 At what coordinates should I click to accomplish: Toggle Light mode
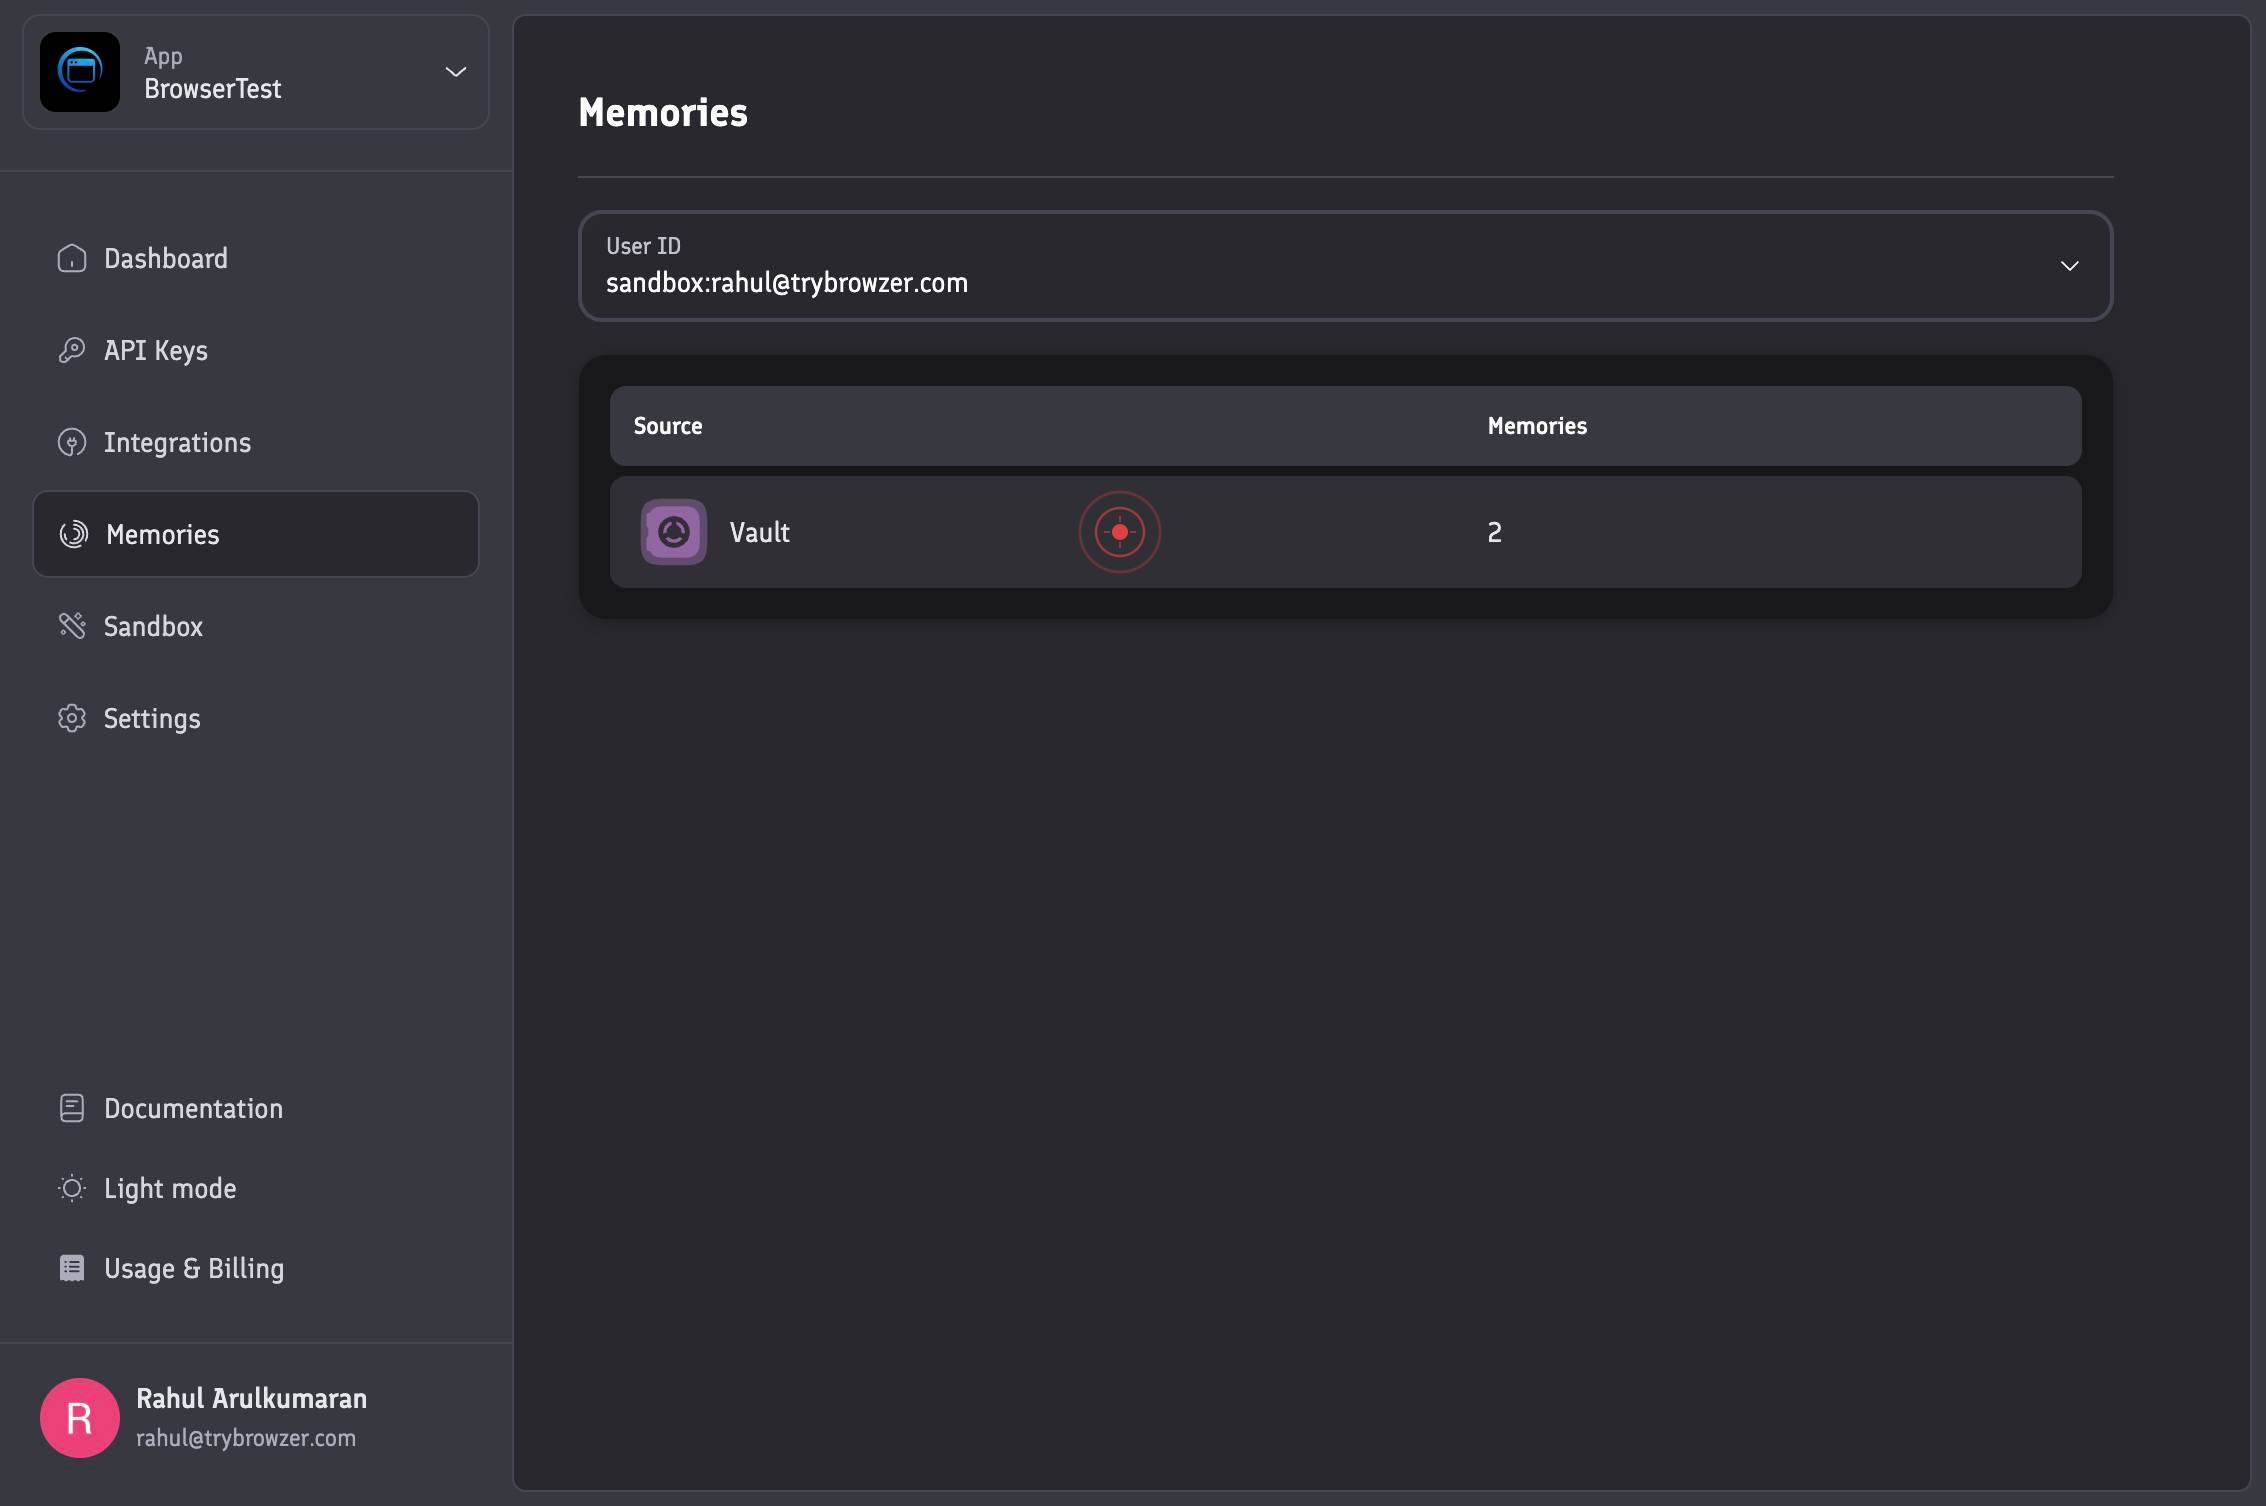point(148,1188)
